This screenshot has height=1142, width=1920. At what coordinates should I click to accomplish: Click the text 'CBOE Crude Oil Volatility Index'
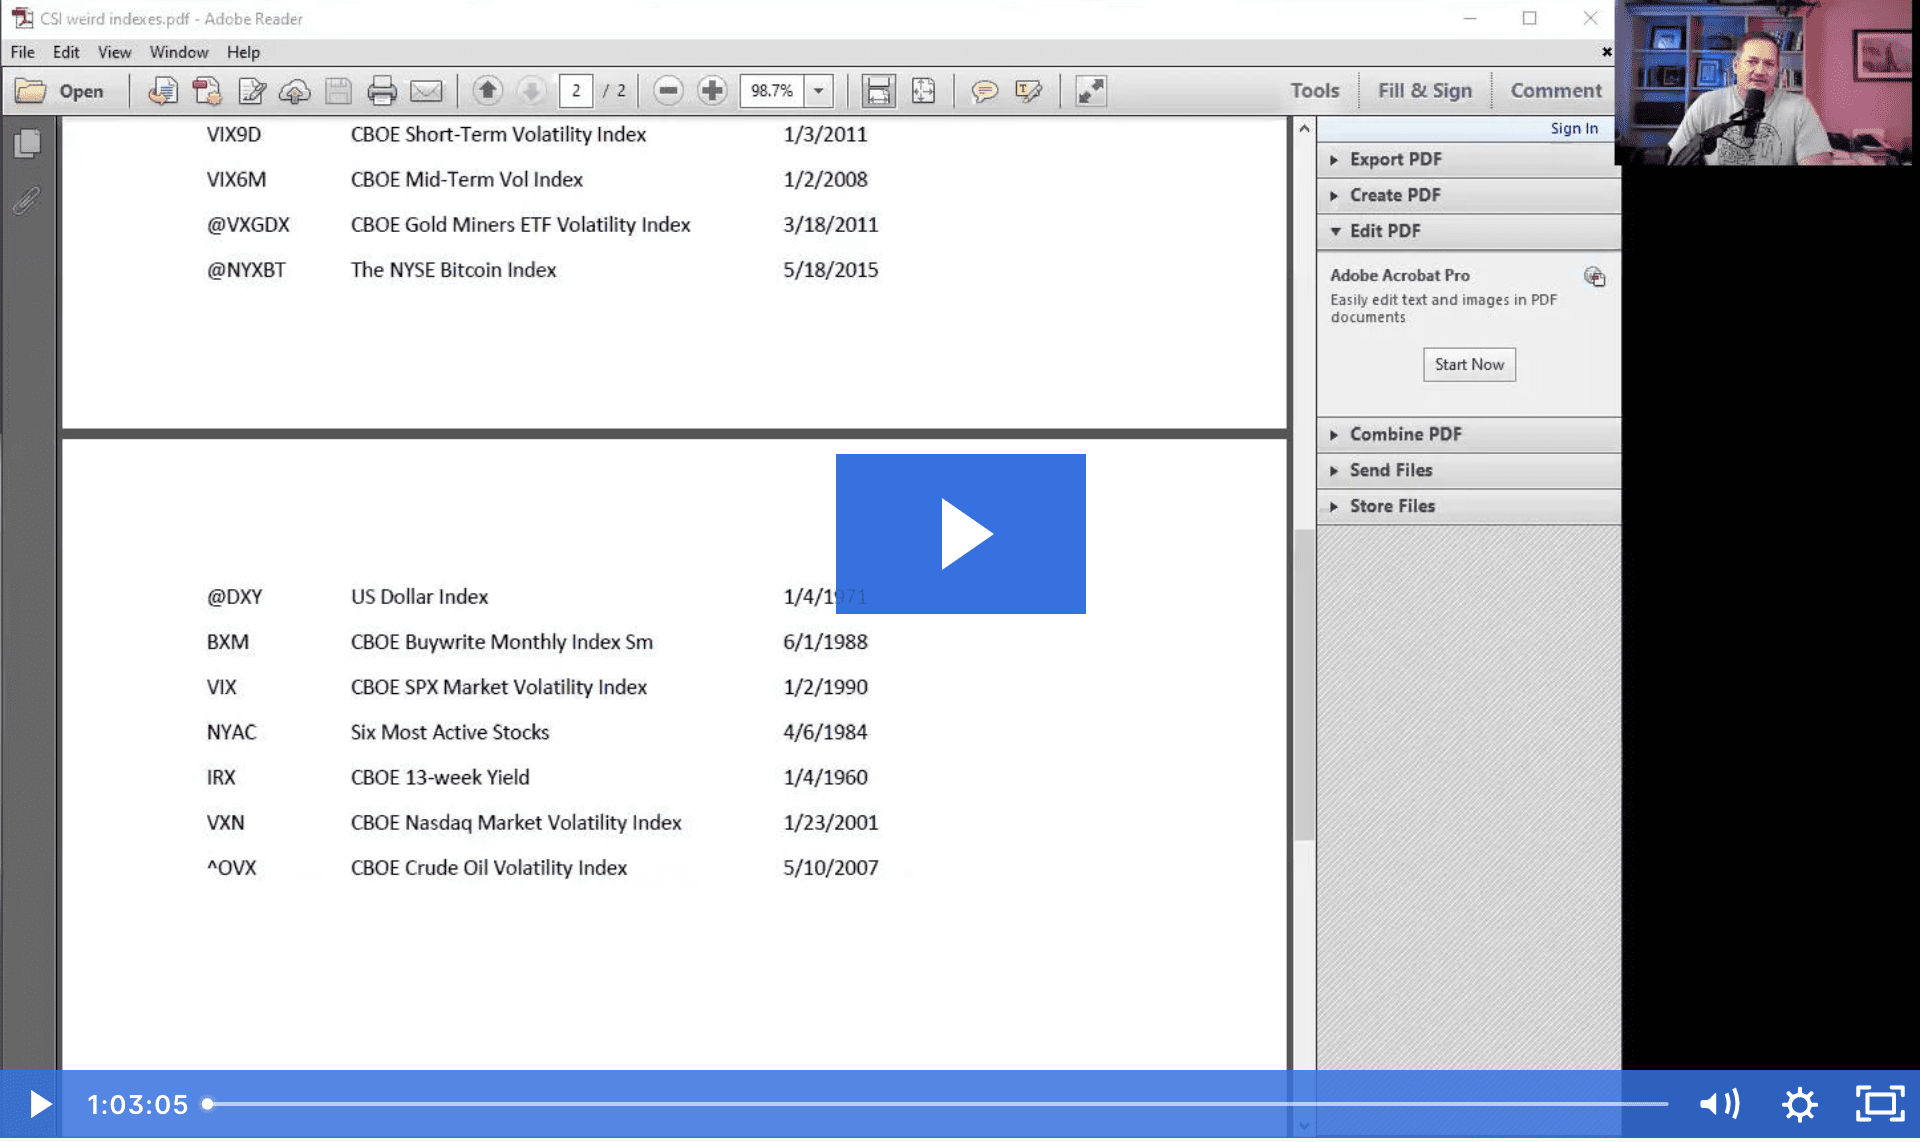pyautogui.click(x=489, y=868)
